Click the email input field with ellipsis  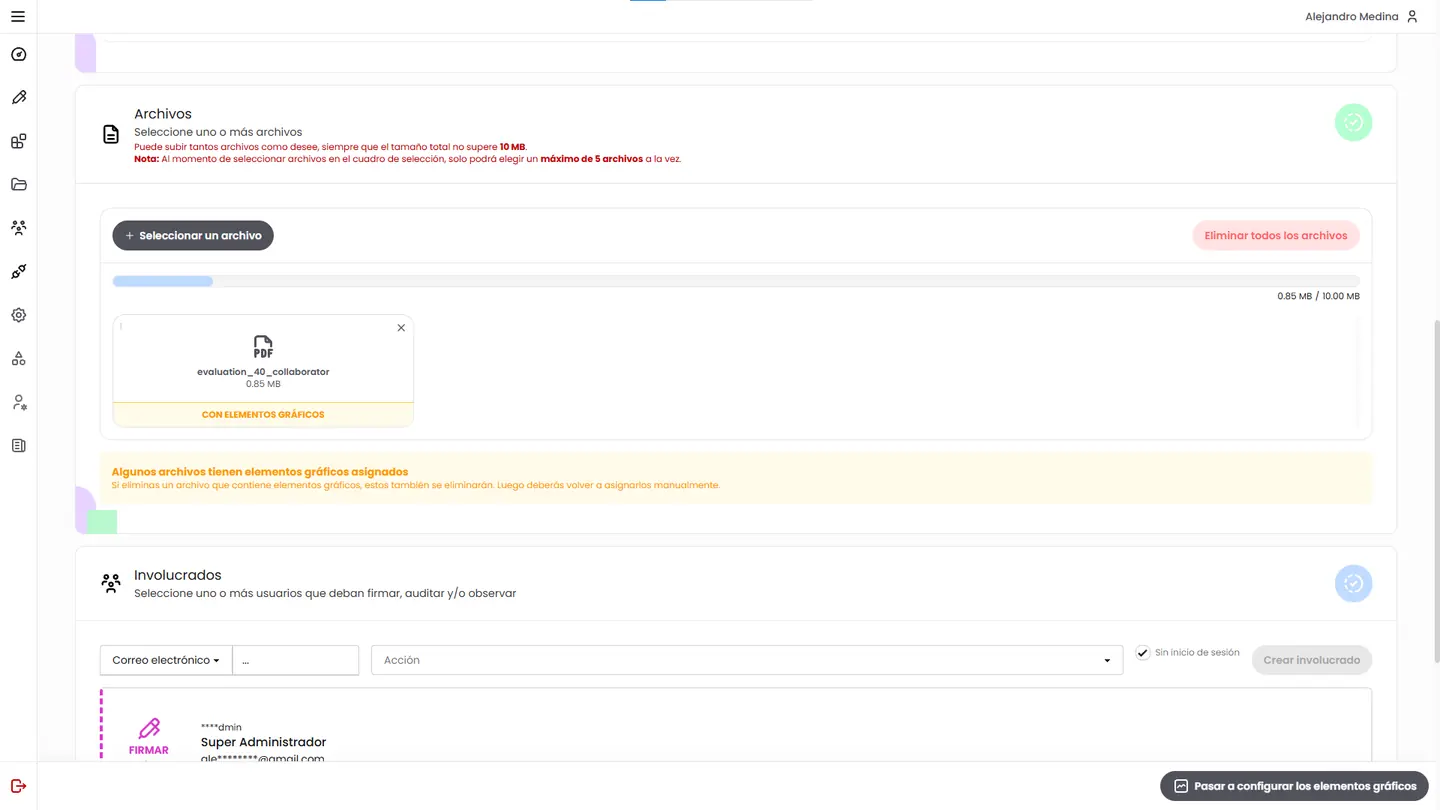295,660
